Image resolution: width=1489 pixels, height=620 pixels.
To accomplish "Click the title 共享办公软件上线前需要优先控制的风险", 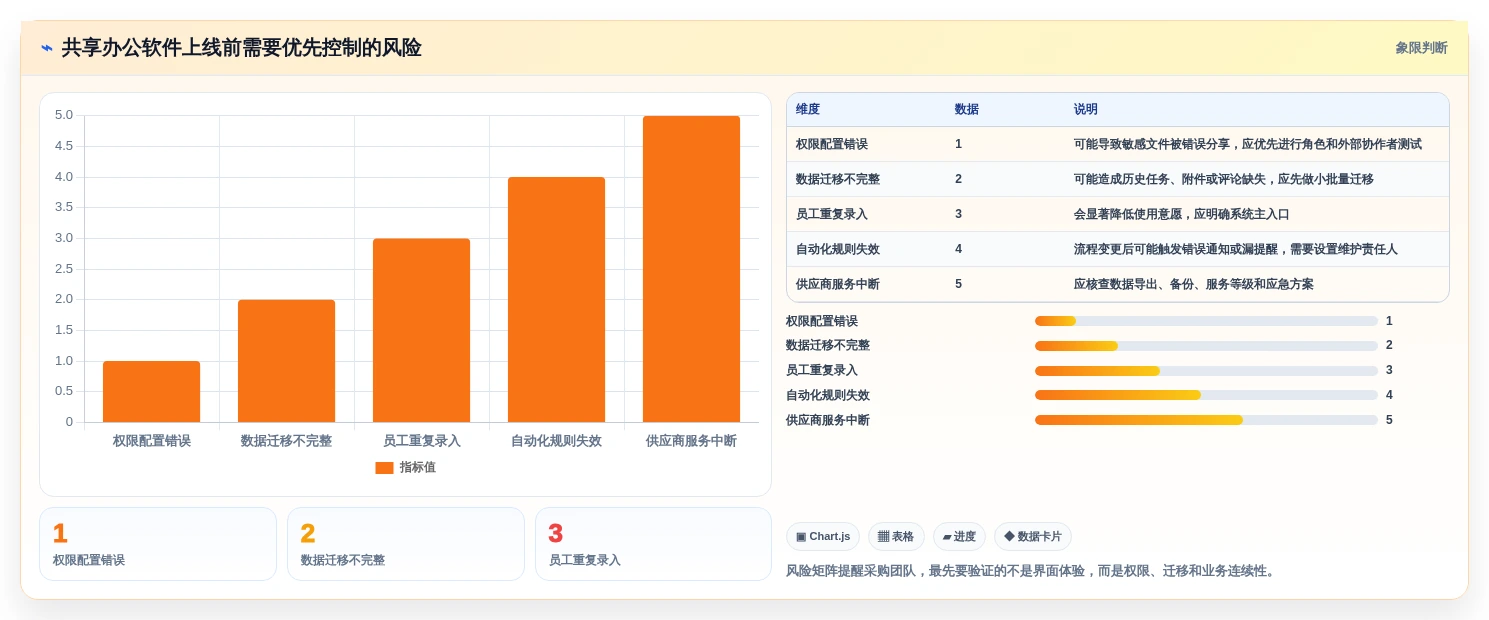I will pyautogui.click(x=241, y=48).
